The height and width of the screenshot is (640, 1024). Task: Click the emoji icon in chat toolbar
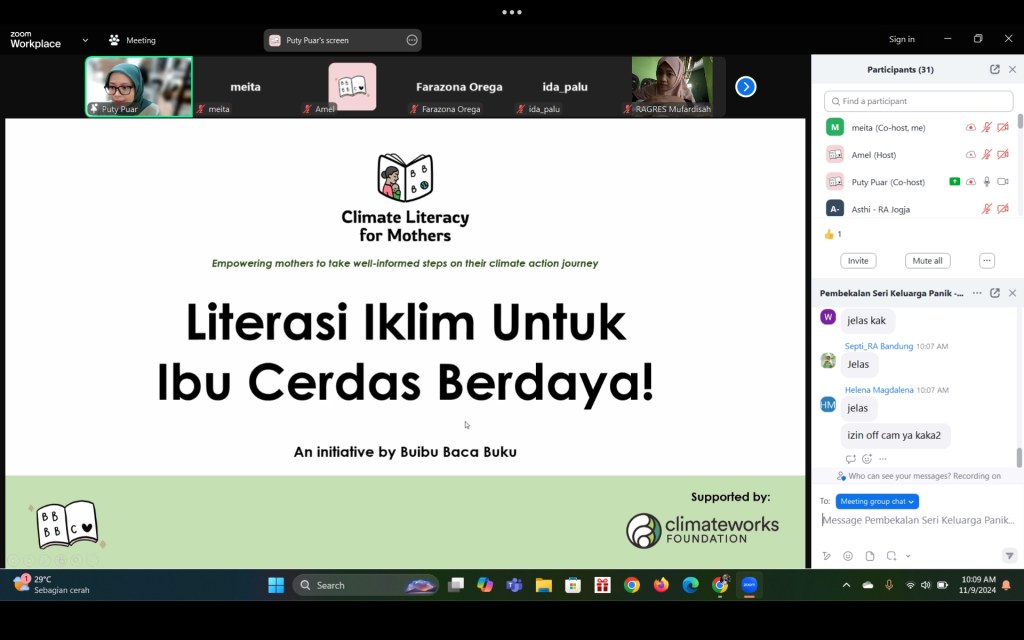[x=848, y=556]
